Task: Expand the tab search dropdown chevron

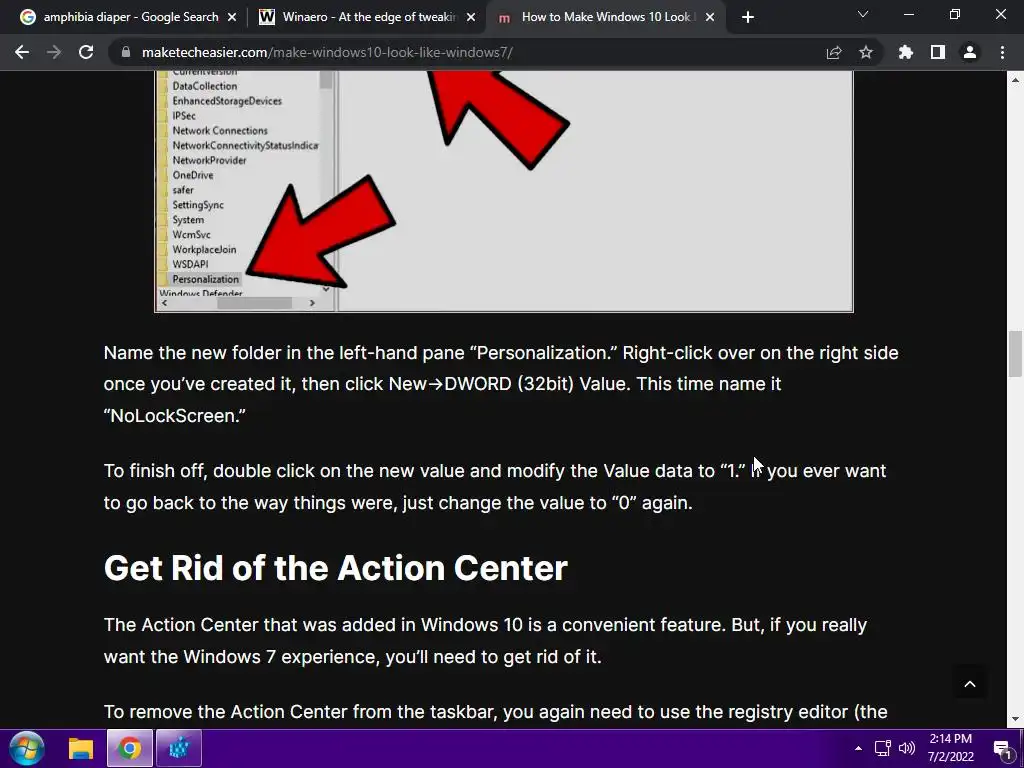Action: (863, 14)
